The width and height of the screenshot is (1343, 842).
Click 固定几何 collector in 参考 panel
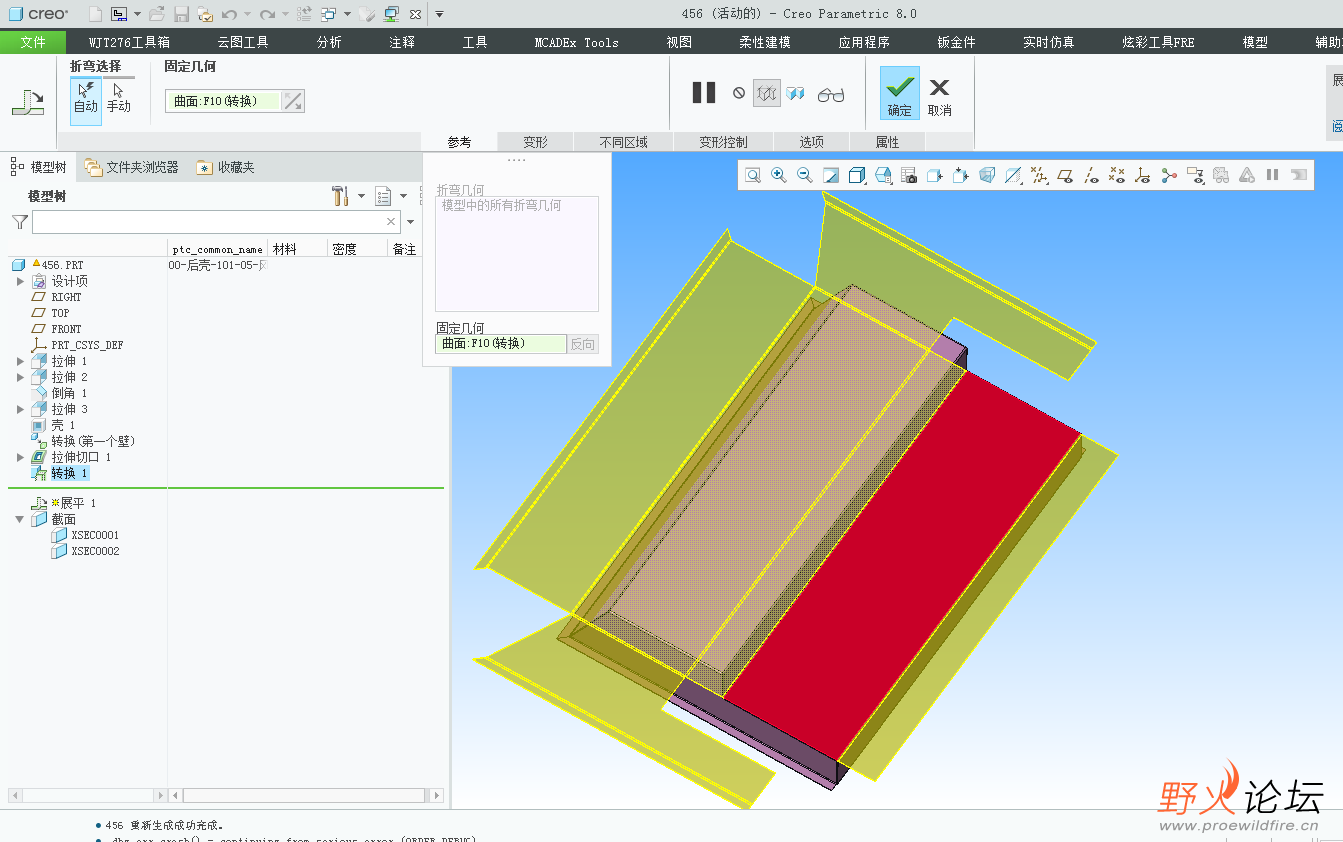click(x=501, y=343)
